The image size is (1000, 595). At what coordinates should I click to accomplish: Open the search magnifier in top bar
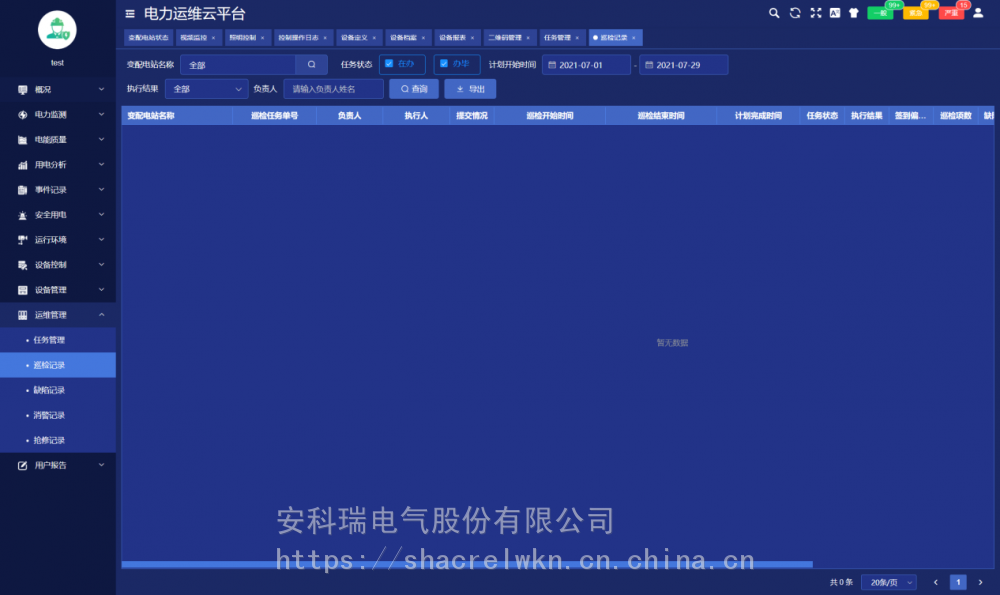[x=774, y=13]
